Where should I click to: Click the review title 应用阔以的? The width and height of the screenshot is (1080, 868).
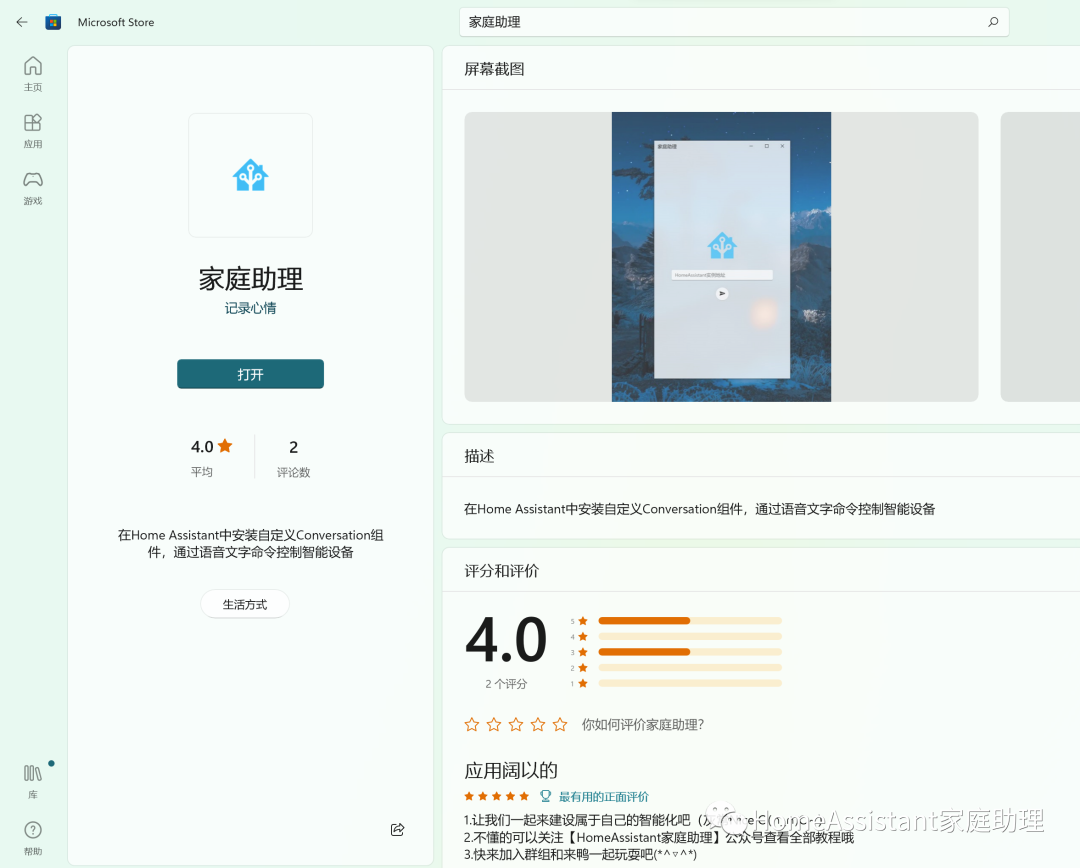[511, 770]
